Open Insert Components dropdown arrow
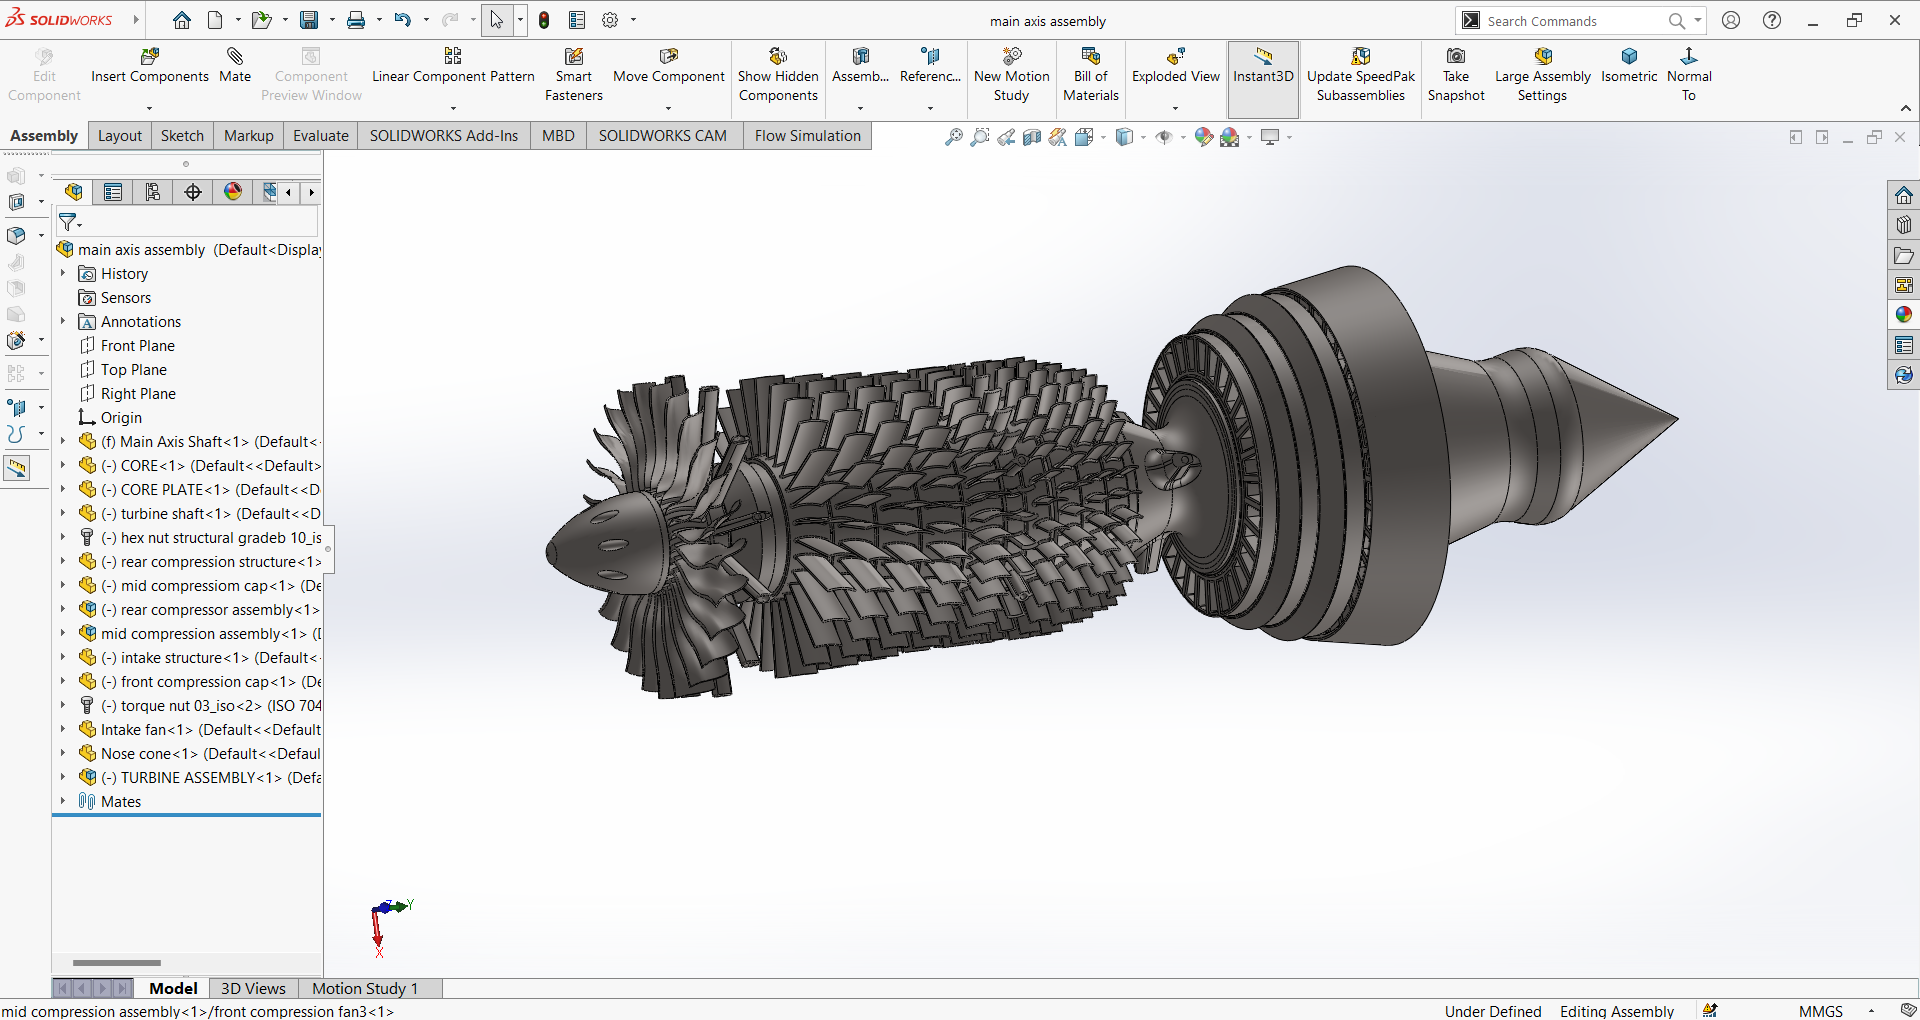This screenshot has height=1020, width=1920. pos(150,108)
